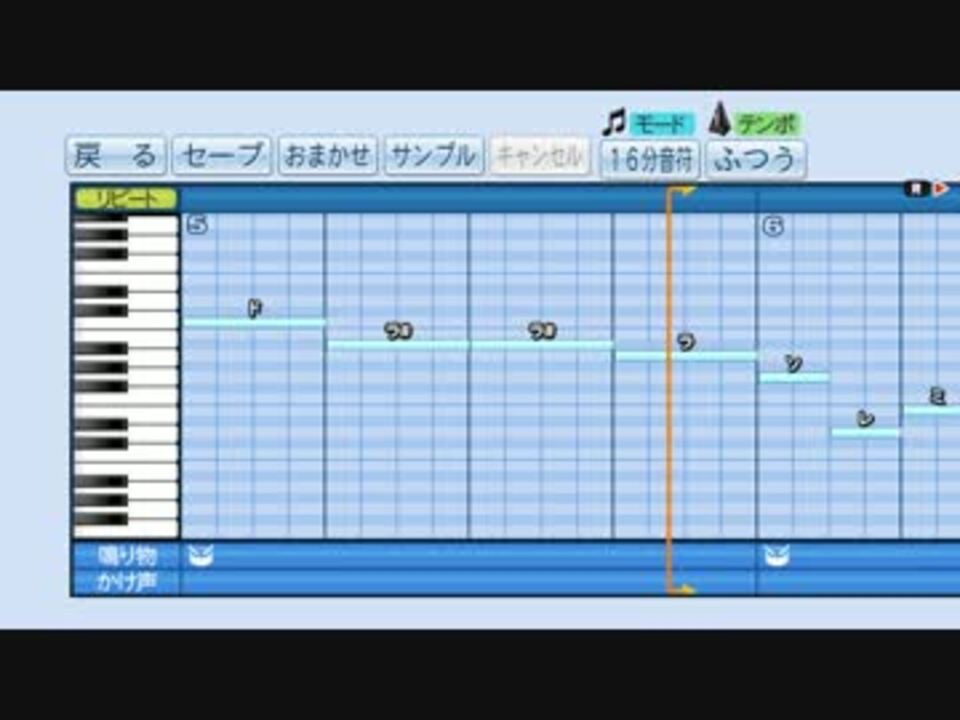This screenshot has height=720, width=960.
Task: Toggle the yellow リピート repeat button
Action: [126, 198]
